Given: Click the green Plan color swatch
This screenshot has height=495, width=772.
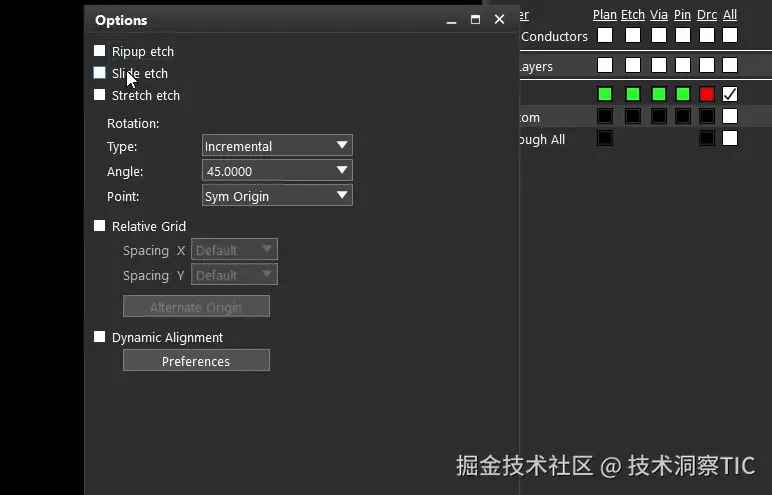Looking at the screenshot, I should click(605, 94).
